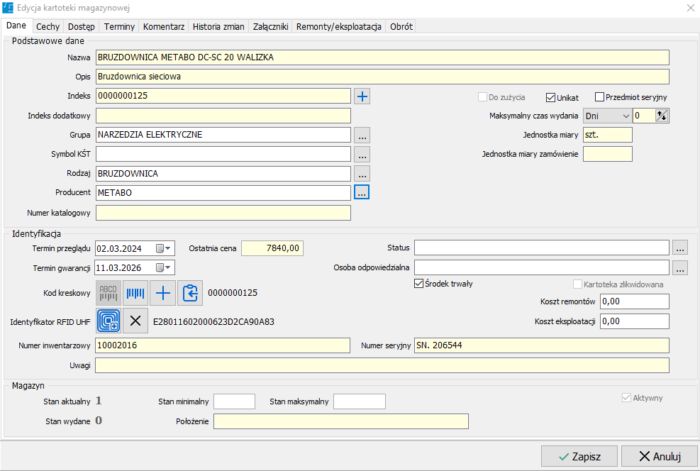The image size is (700, 471).
Task: Click the plus icon beside Indeks field
Action: 362,96
